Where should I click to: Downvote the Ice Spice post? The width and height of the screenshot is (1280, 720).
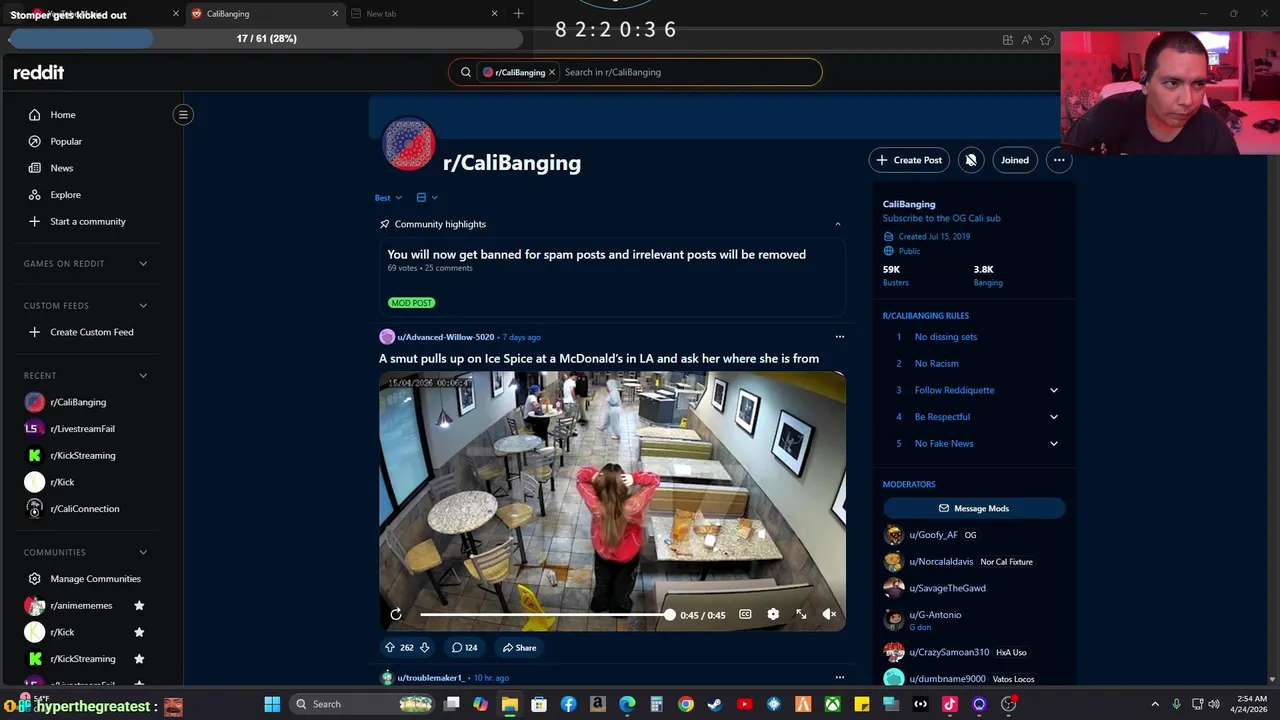(424, 648)
